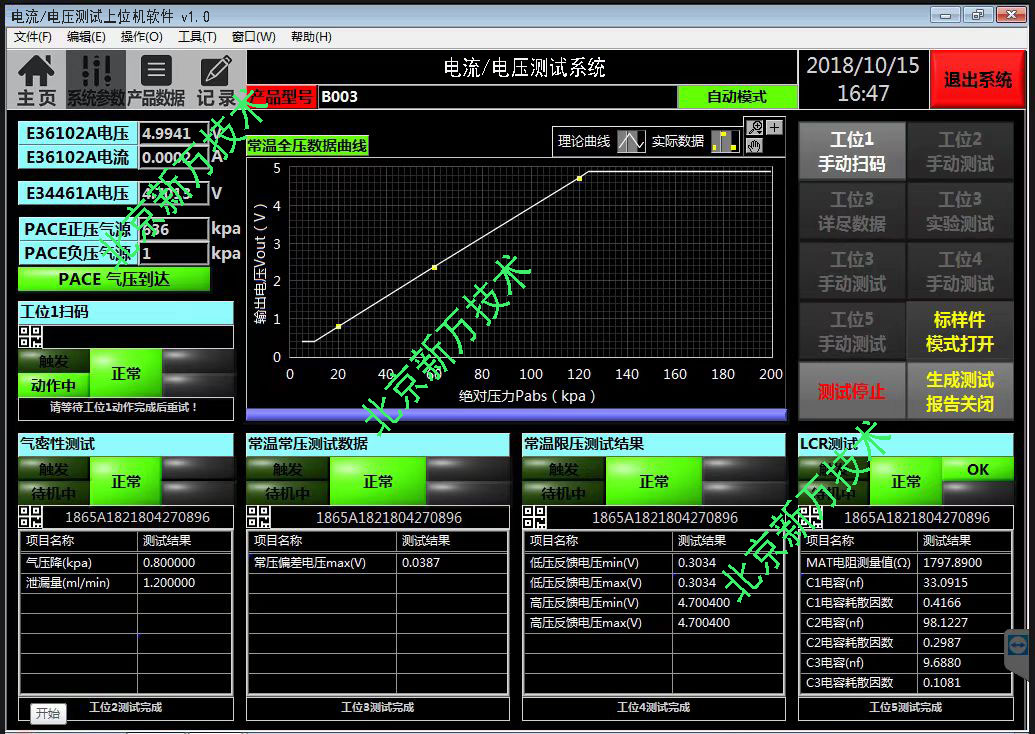1035x734 pixels.
Task: Open the 产品数据 product data icon
Action: pos(156,79)
